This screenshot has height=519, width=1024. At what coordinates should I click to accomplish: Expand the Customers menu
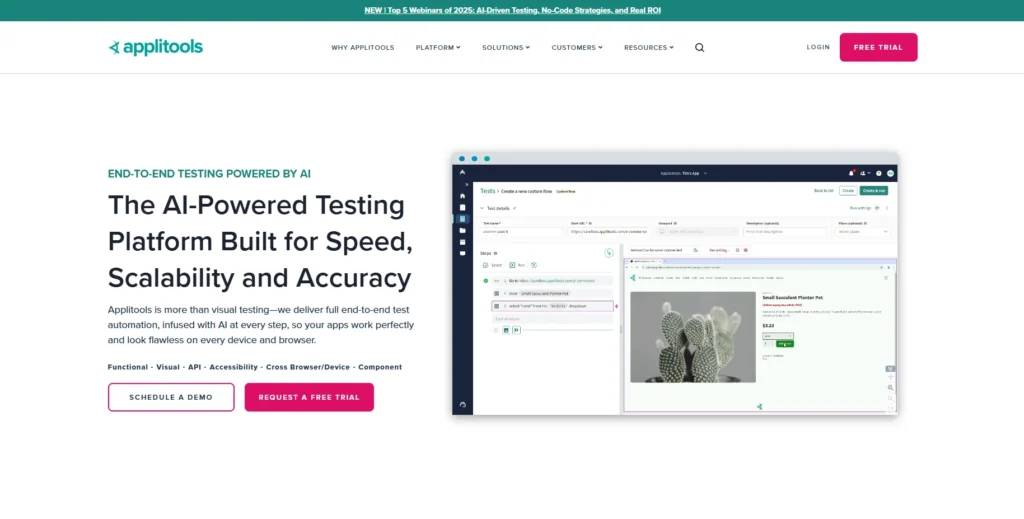(577, 48)
